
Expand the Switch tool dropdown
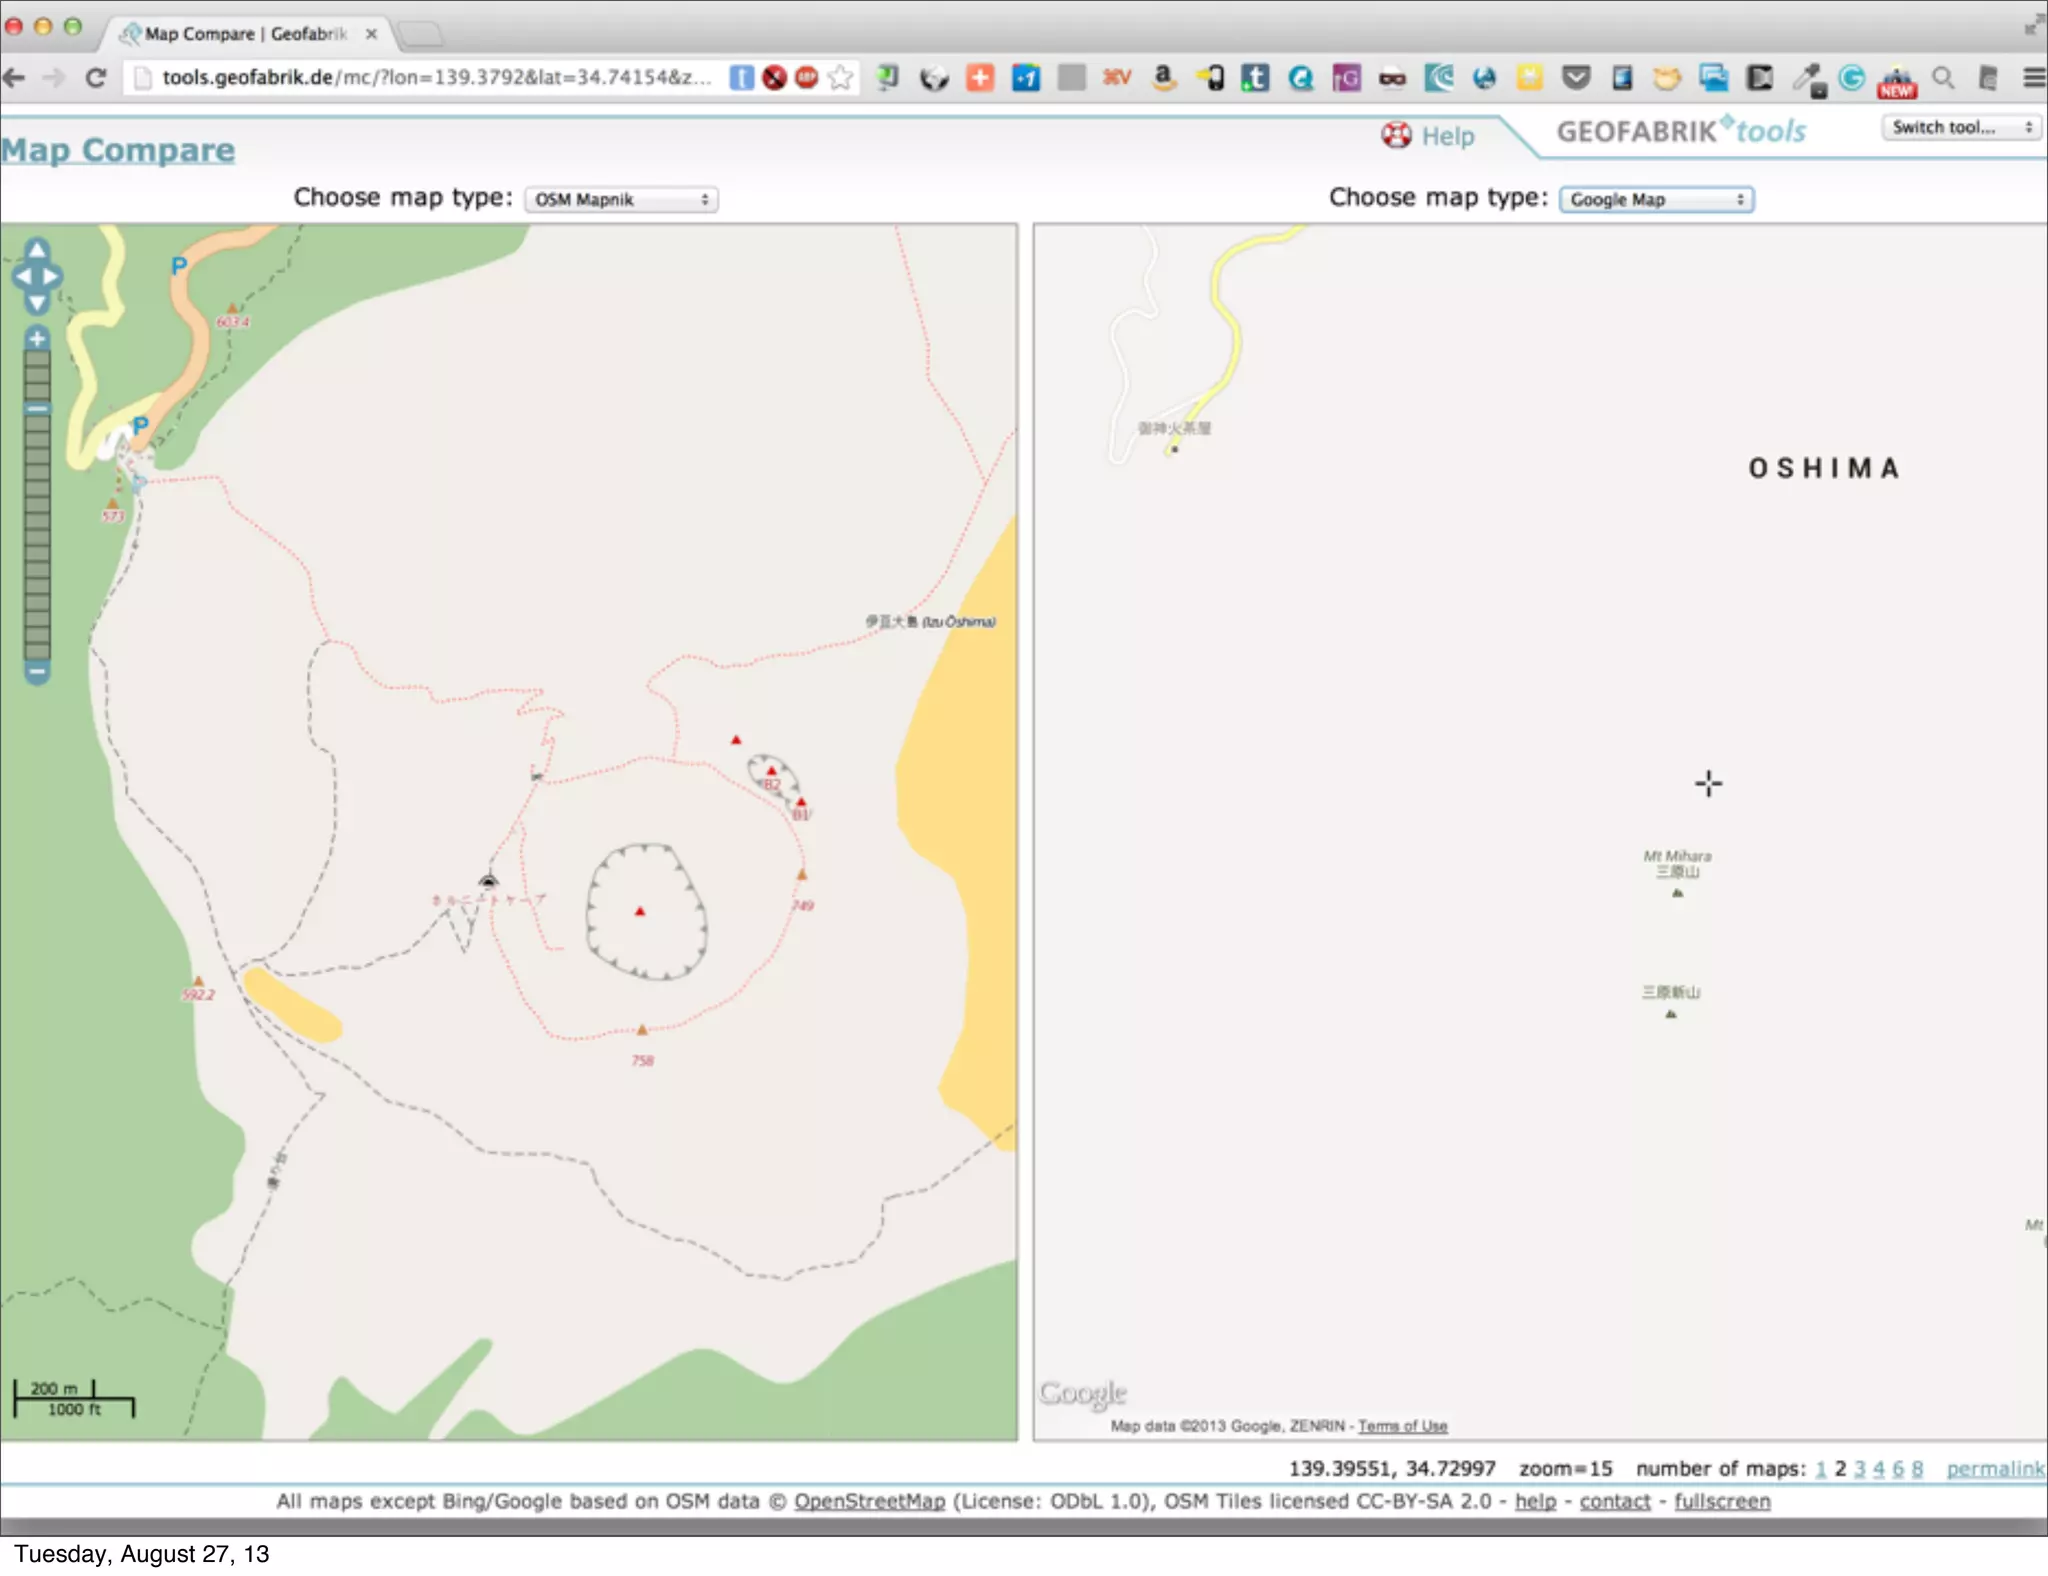click(1960, 127)
